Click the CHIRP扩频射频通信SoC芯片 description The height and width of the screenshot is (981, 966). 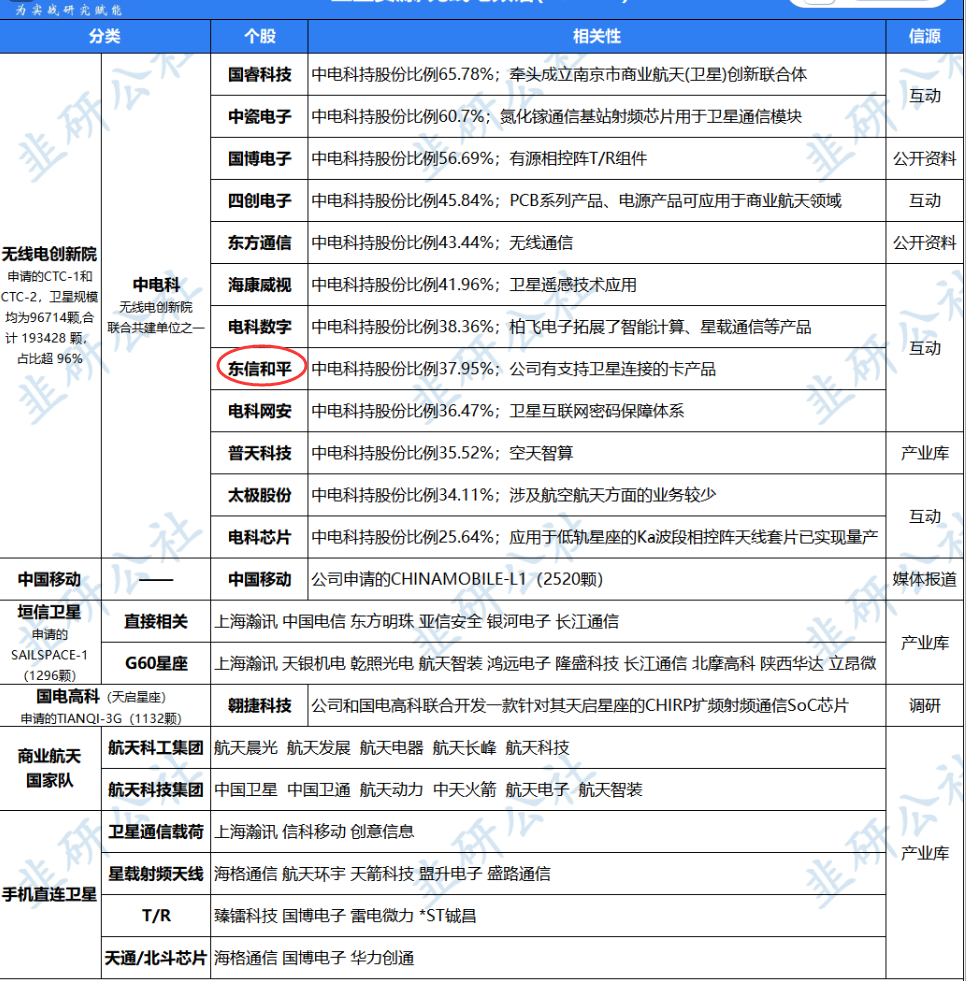click(597, 706)
